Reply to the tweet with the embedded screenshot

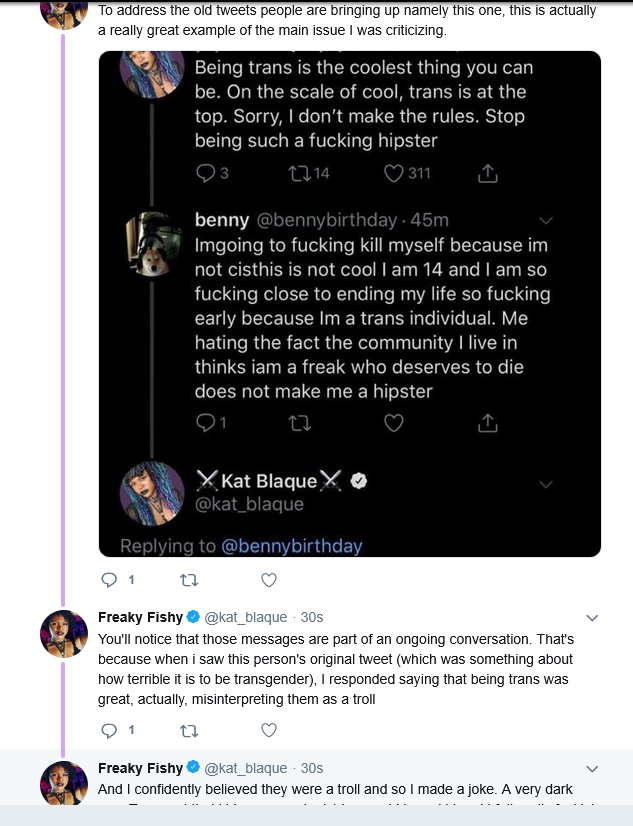pos(110,580)
